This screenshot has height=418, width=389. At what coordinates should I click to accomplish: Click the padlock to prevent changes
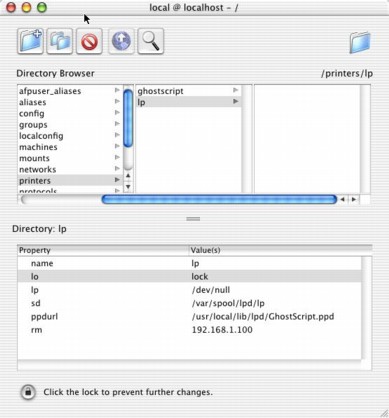28,392
